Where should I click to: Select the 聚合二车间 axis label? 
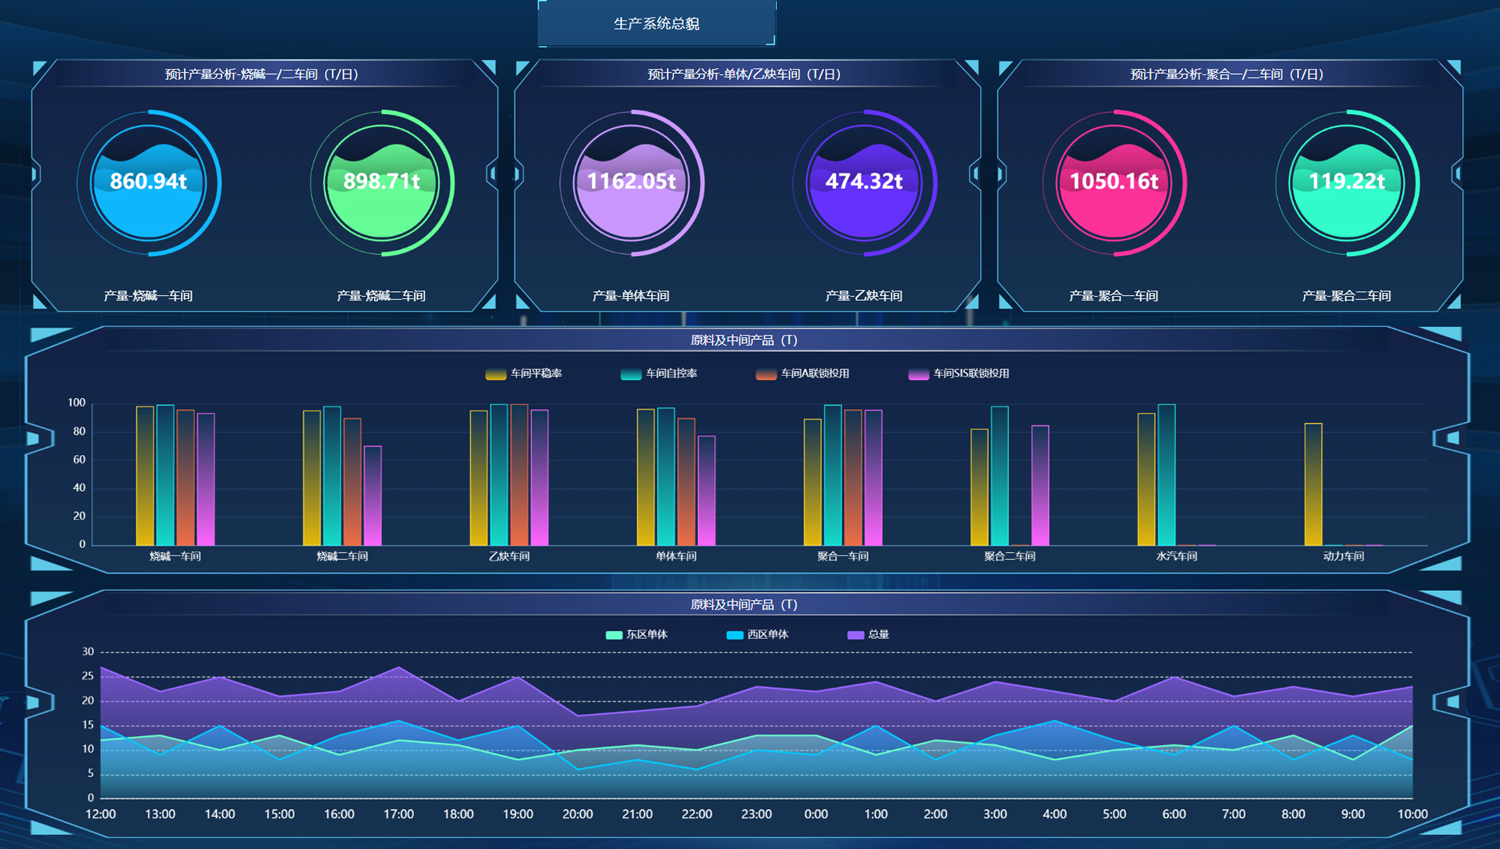(1010, 556)
